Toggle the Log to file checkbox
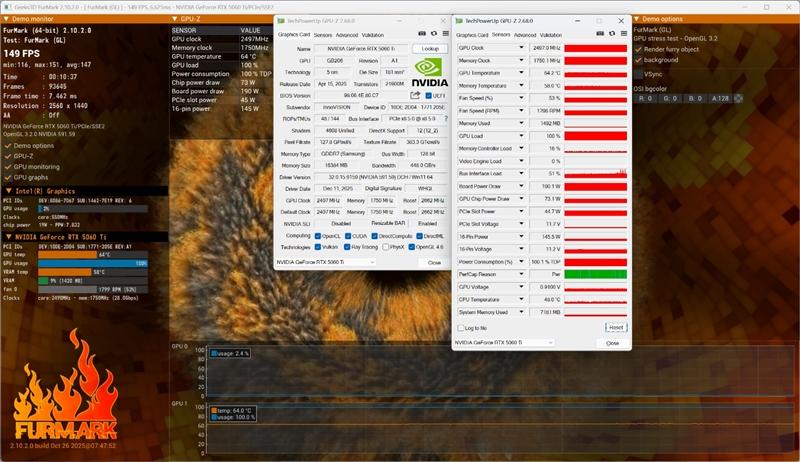This screenshot has width=800, height=462. (461, 328)
